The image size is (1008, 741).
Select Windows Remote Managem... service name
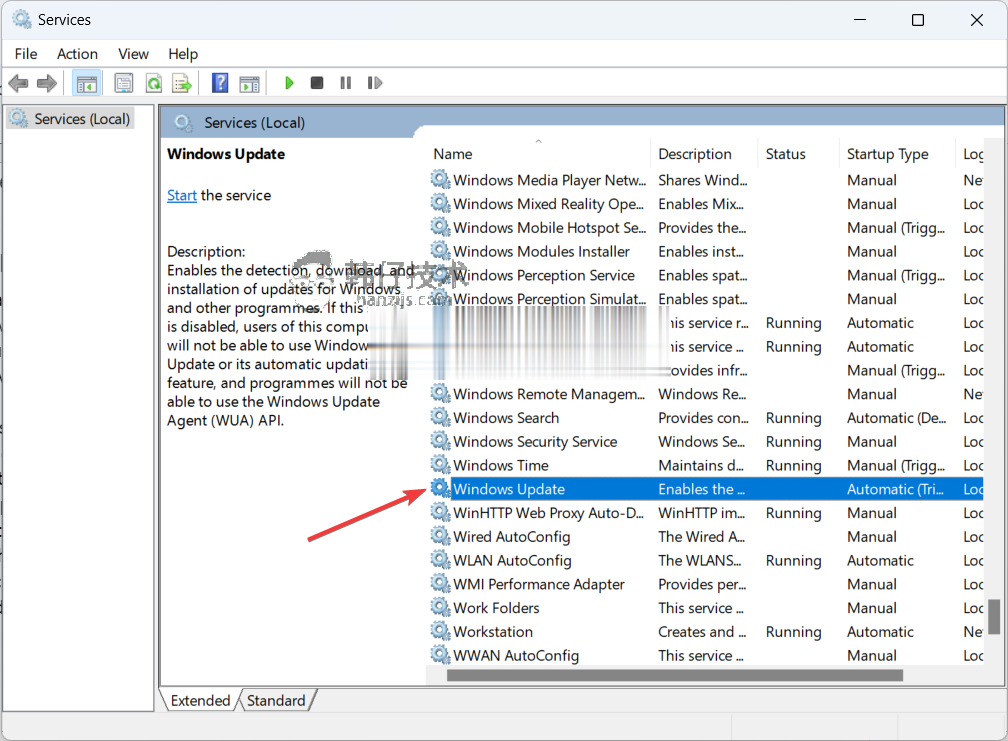pyautogui.click(x=549, y=394)
